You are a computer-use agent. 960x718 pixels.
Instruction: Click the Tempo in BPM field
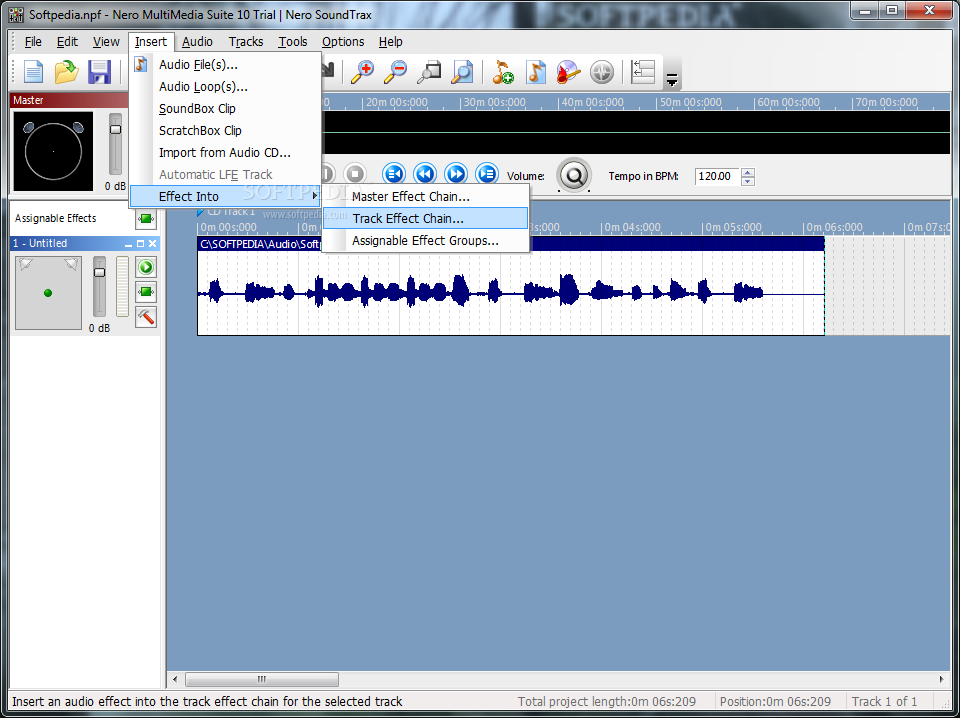[x=717, y=176]
